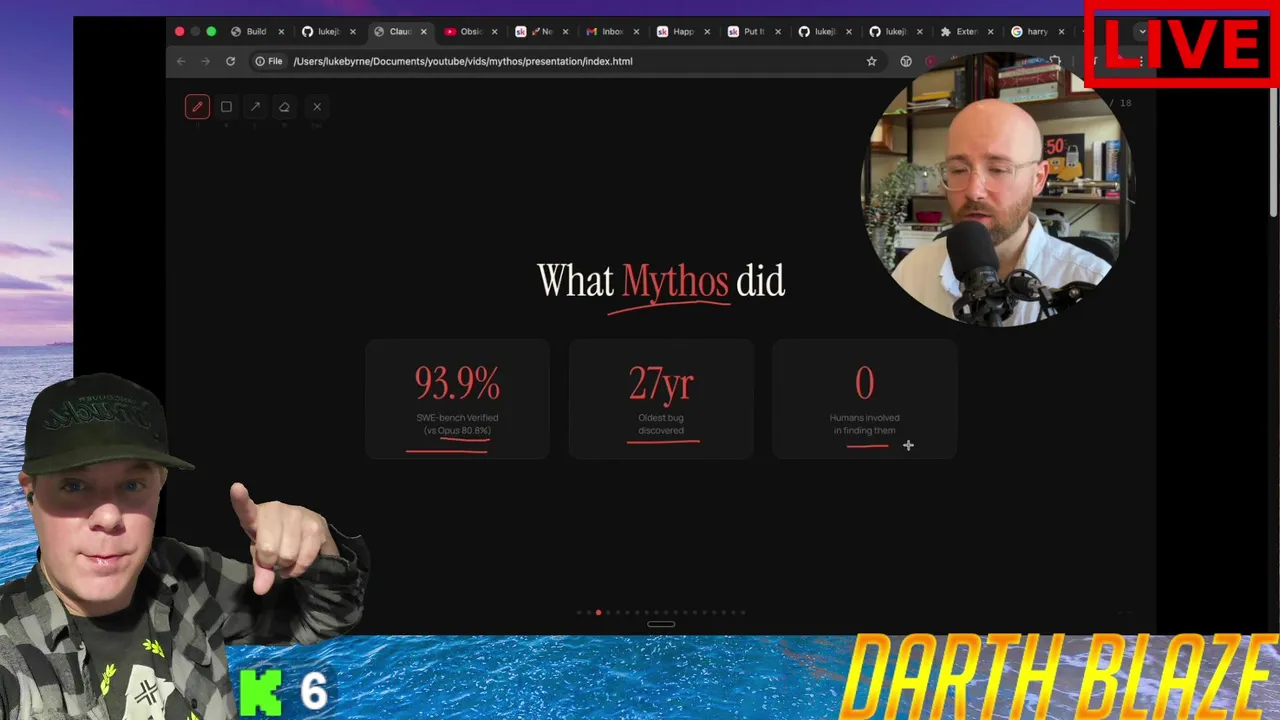
Task: Click Humans involved in finding them label
Action: (864, 424)
